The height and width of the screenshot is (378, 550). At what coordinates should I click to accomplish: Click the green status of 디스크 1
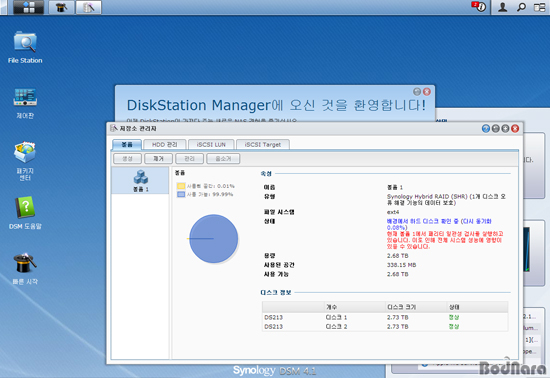(454, 317)
